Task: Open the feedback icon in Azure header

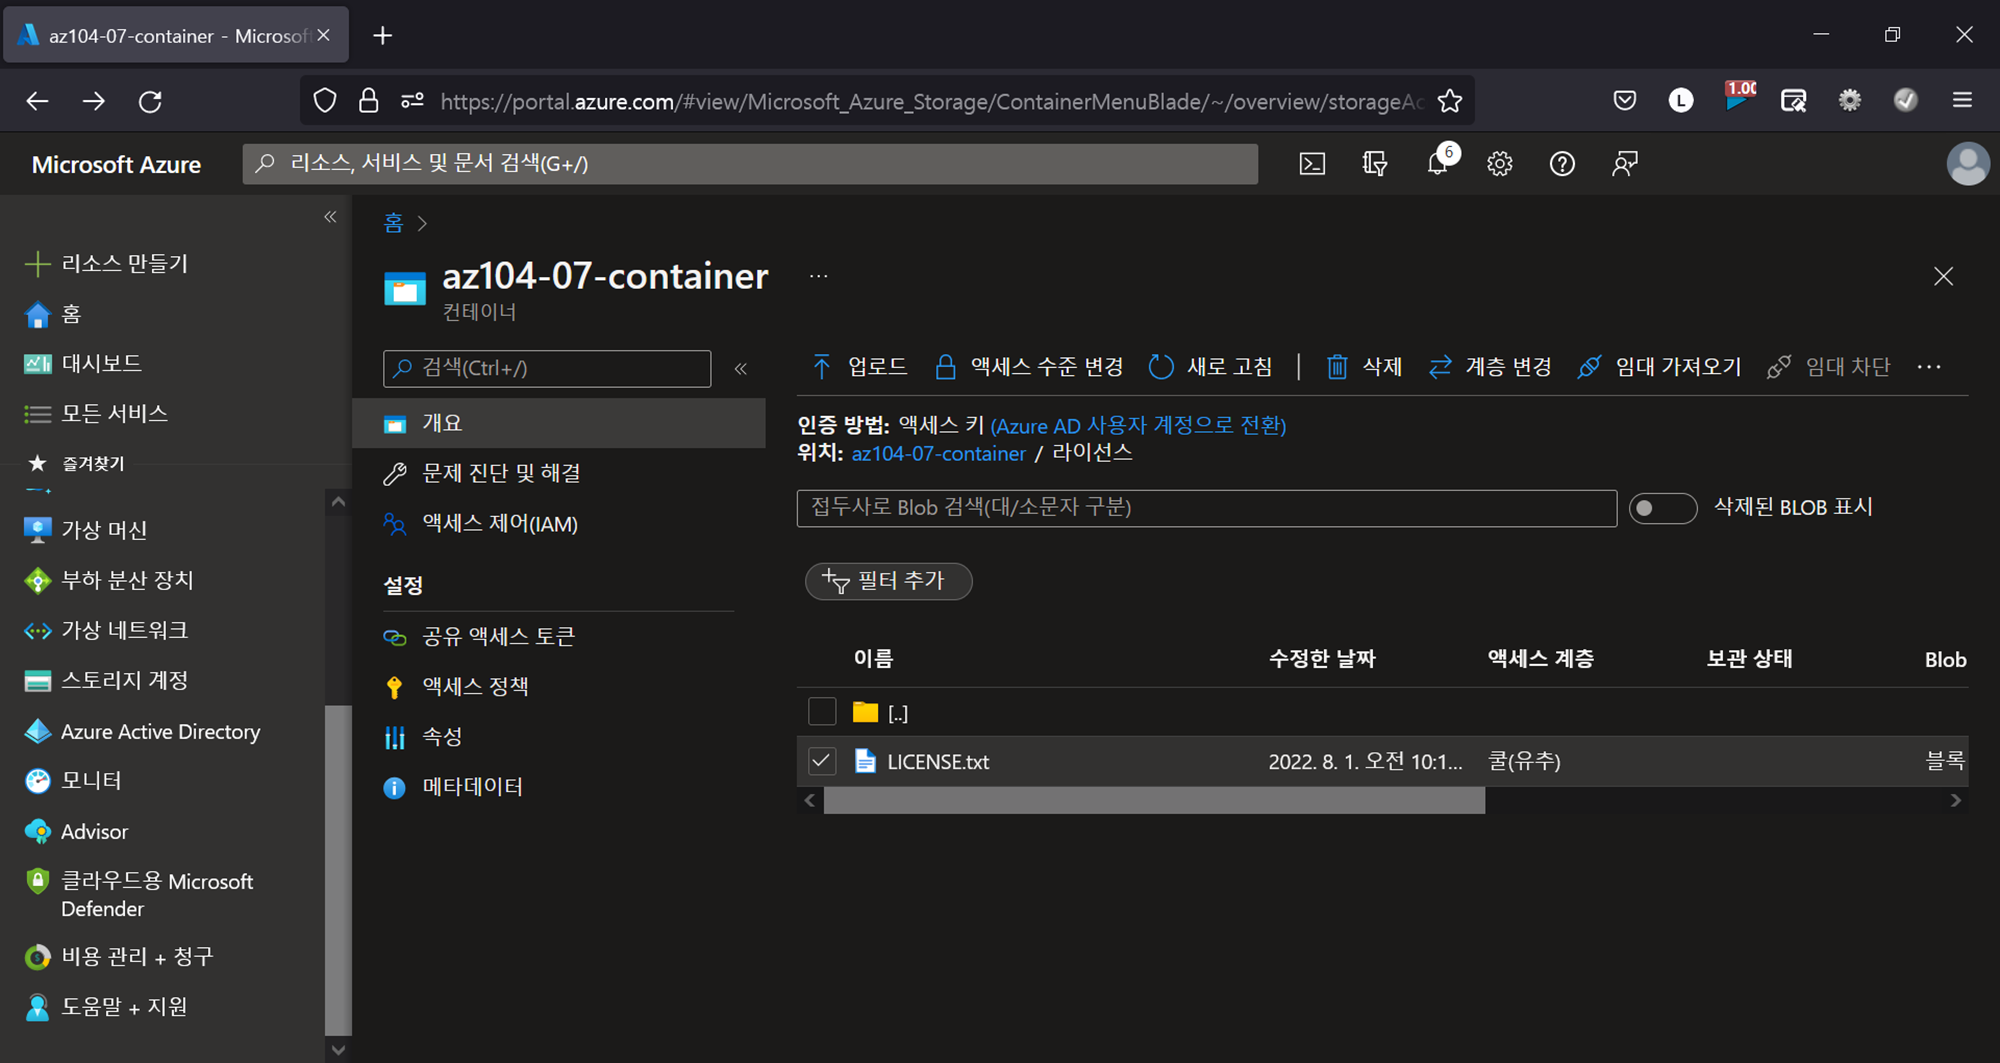Action: point(1625,164)
